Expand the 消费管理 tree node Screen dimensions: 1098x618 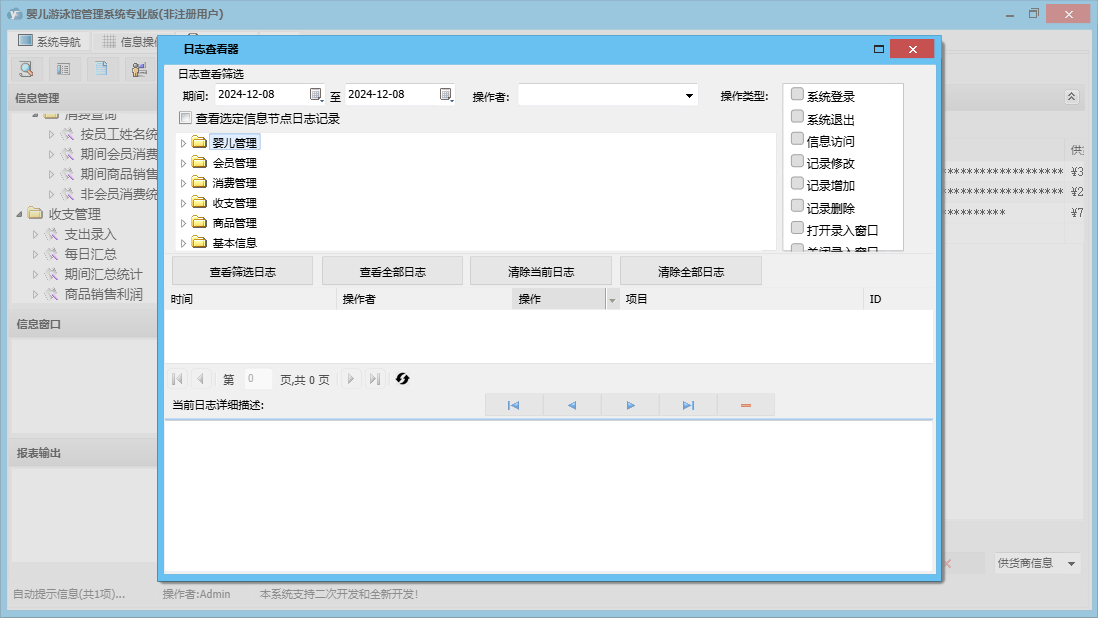click(x=183, y=183)
